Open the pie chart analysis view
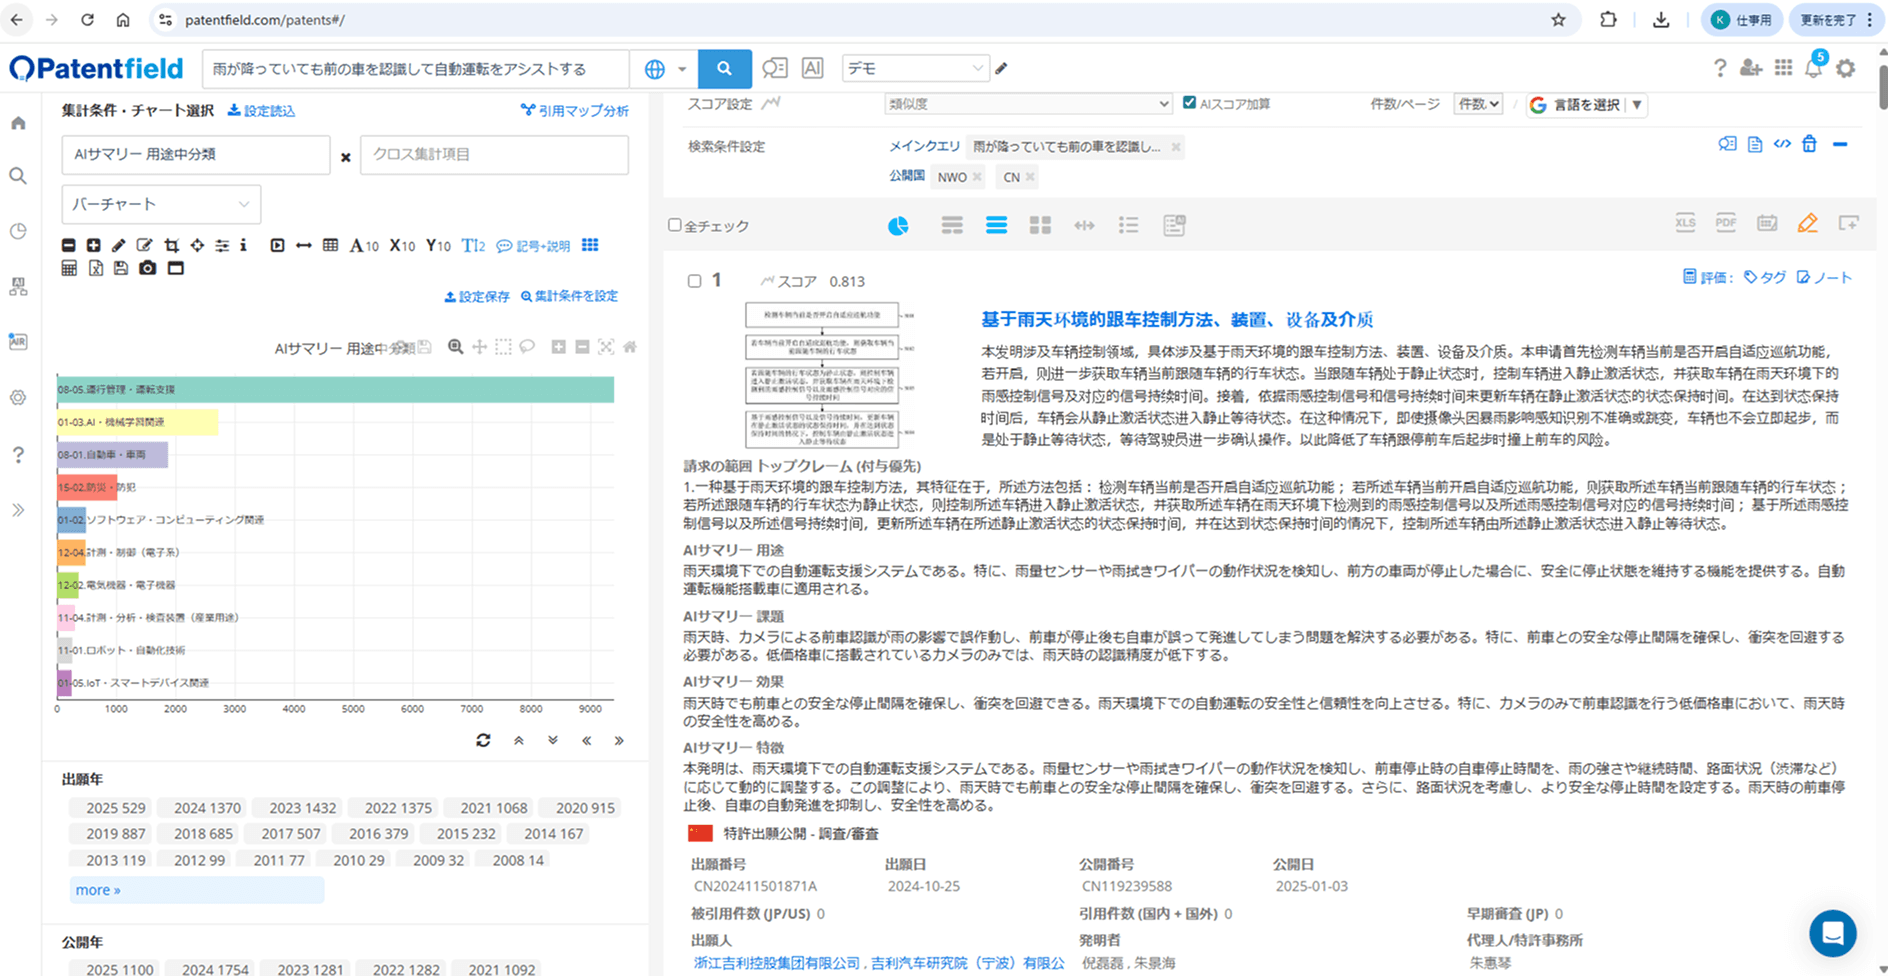The width and height of the screenshot is (1888, 976). pos(898,226)
